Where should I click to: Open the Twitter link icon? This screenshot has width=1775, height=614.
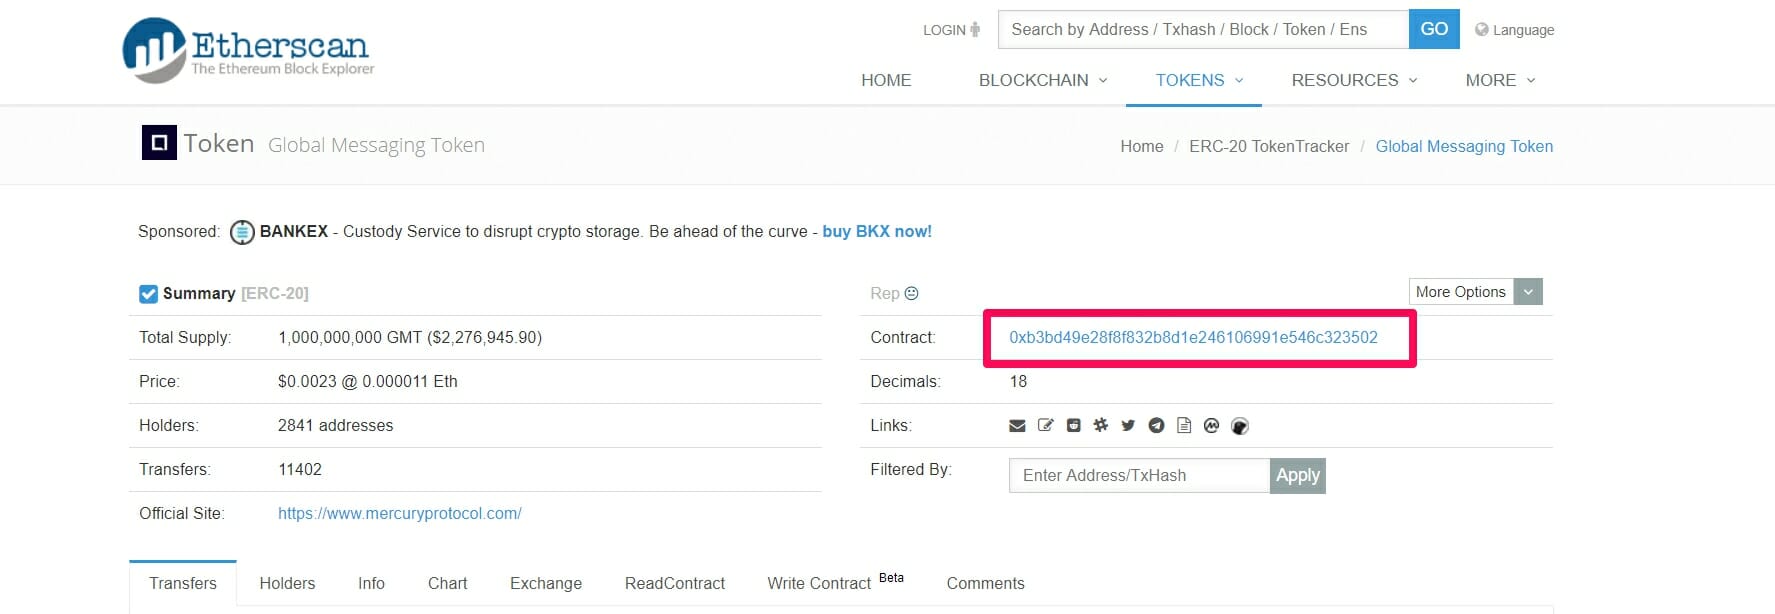[x=1128, y=426]
